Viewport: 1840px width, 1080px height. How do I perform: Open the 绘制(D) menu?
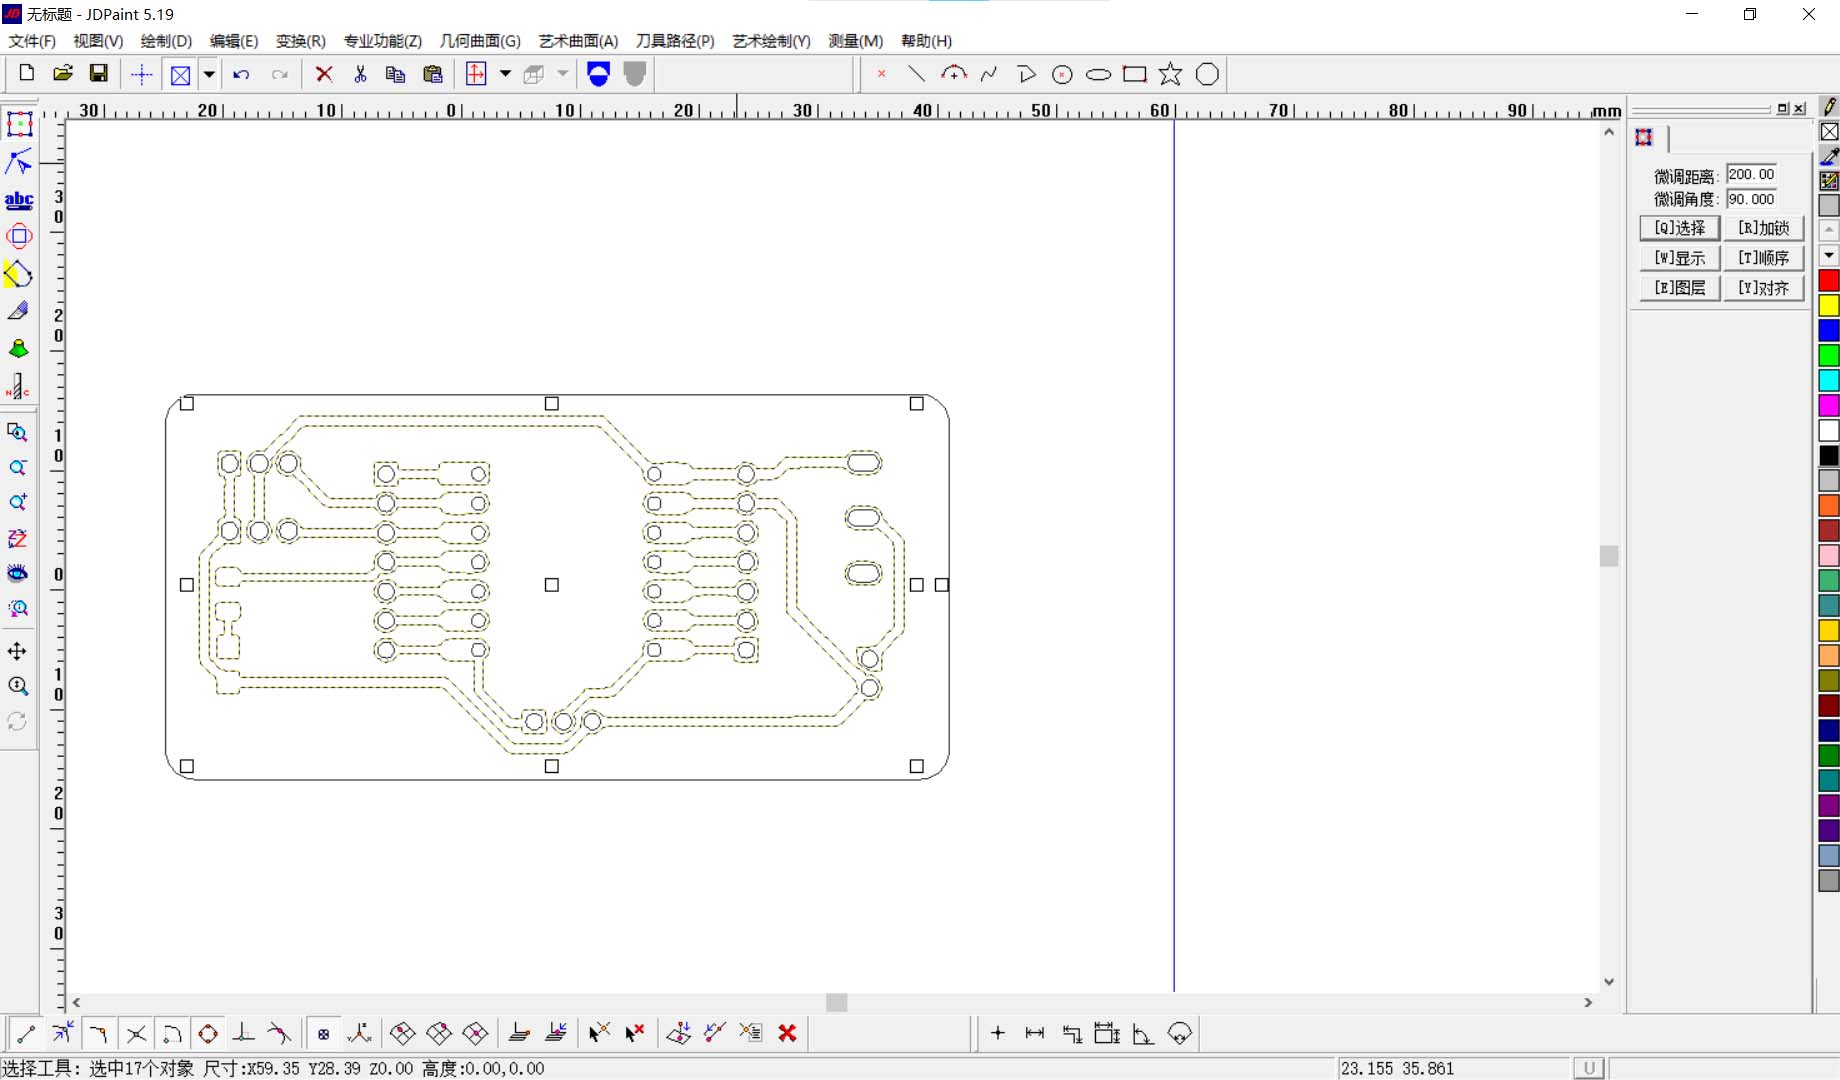pos(166,41)
